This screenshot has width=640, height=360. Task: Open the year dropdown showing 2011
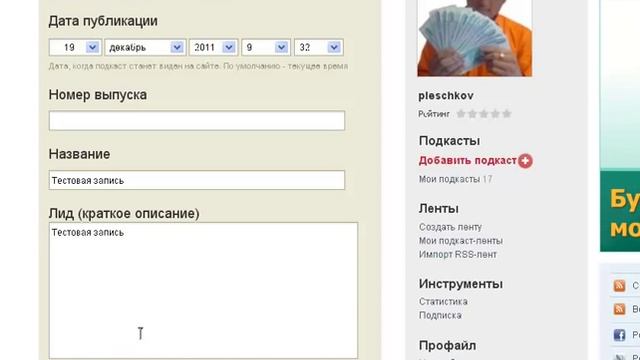213,47
